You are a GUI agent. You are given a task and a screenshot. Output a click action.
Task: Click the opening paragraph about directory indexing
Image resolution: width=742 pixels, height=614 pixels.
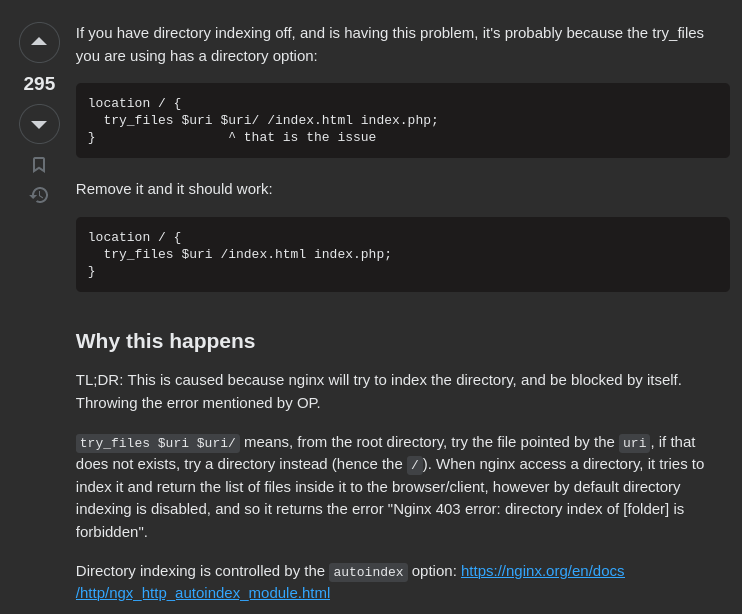(x=389, y=44)
